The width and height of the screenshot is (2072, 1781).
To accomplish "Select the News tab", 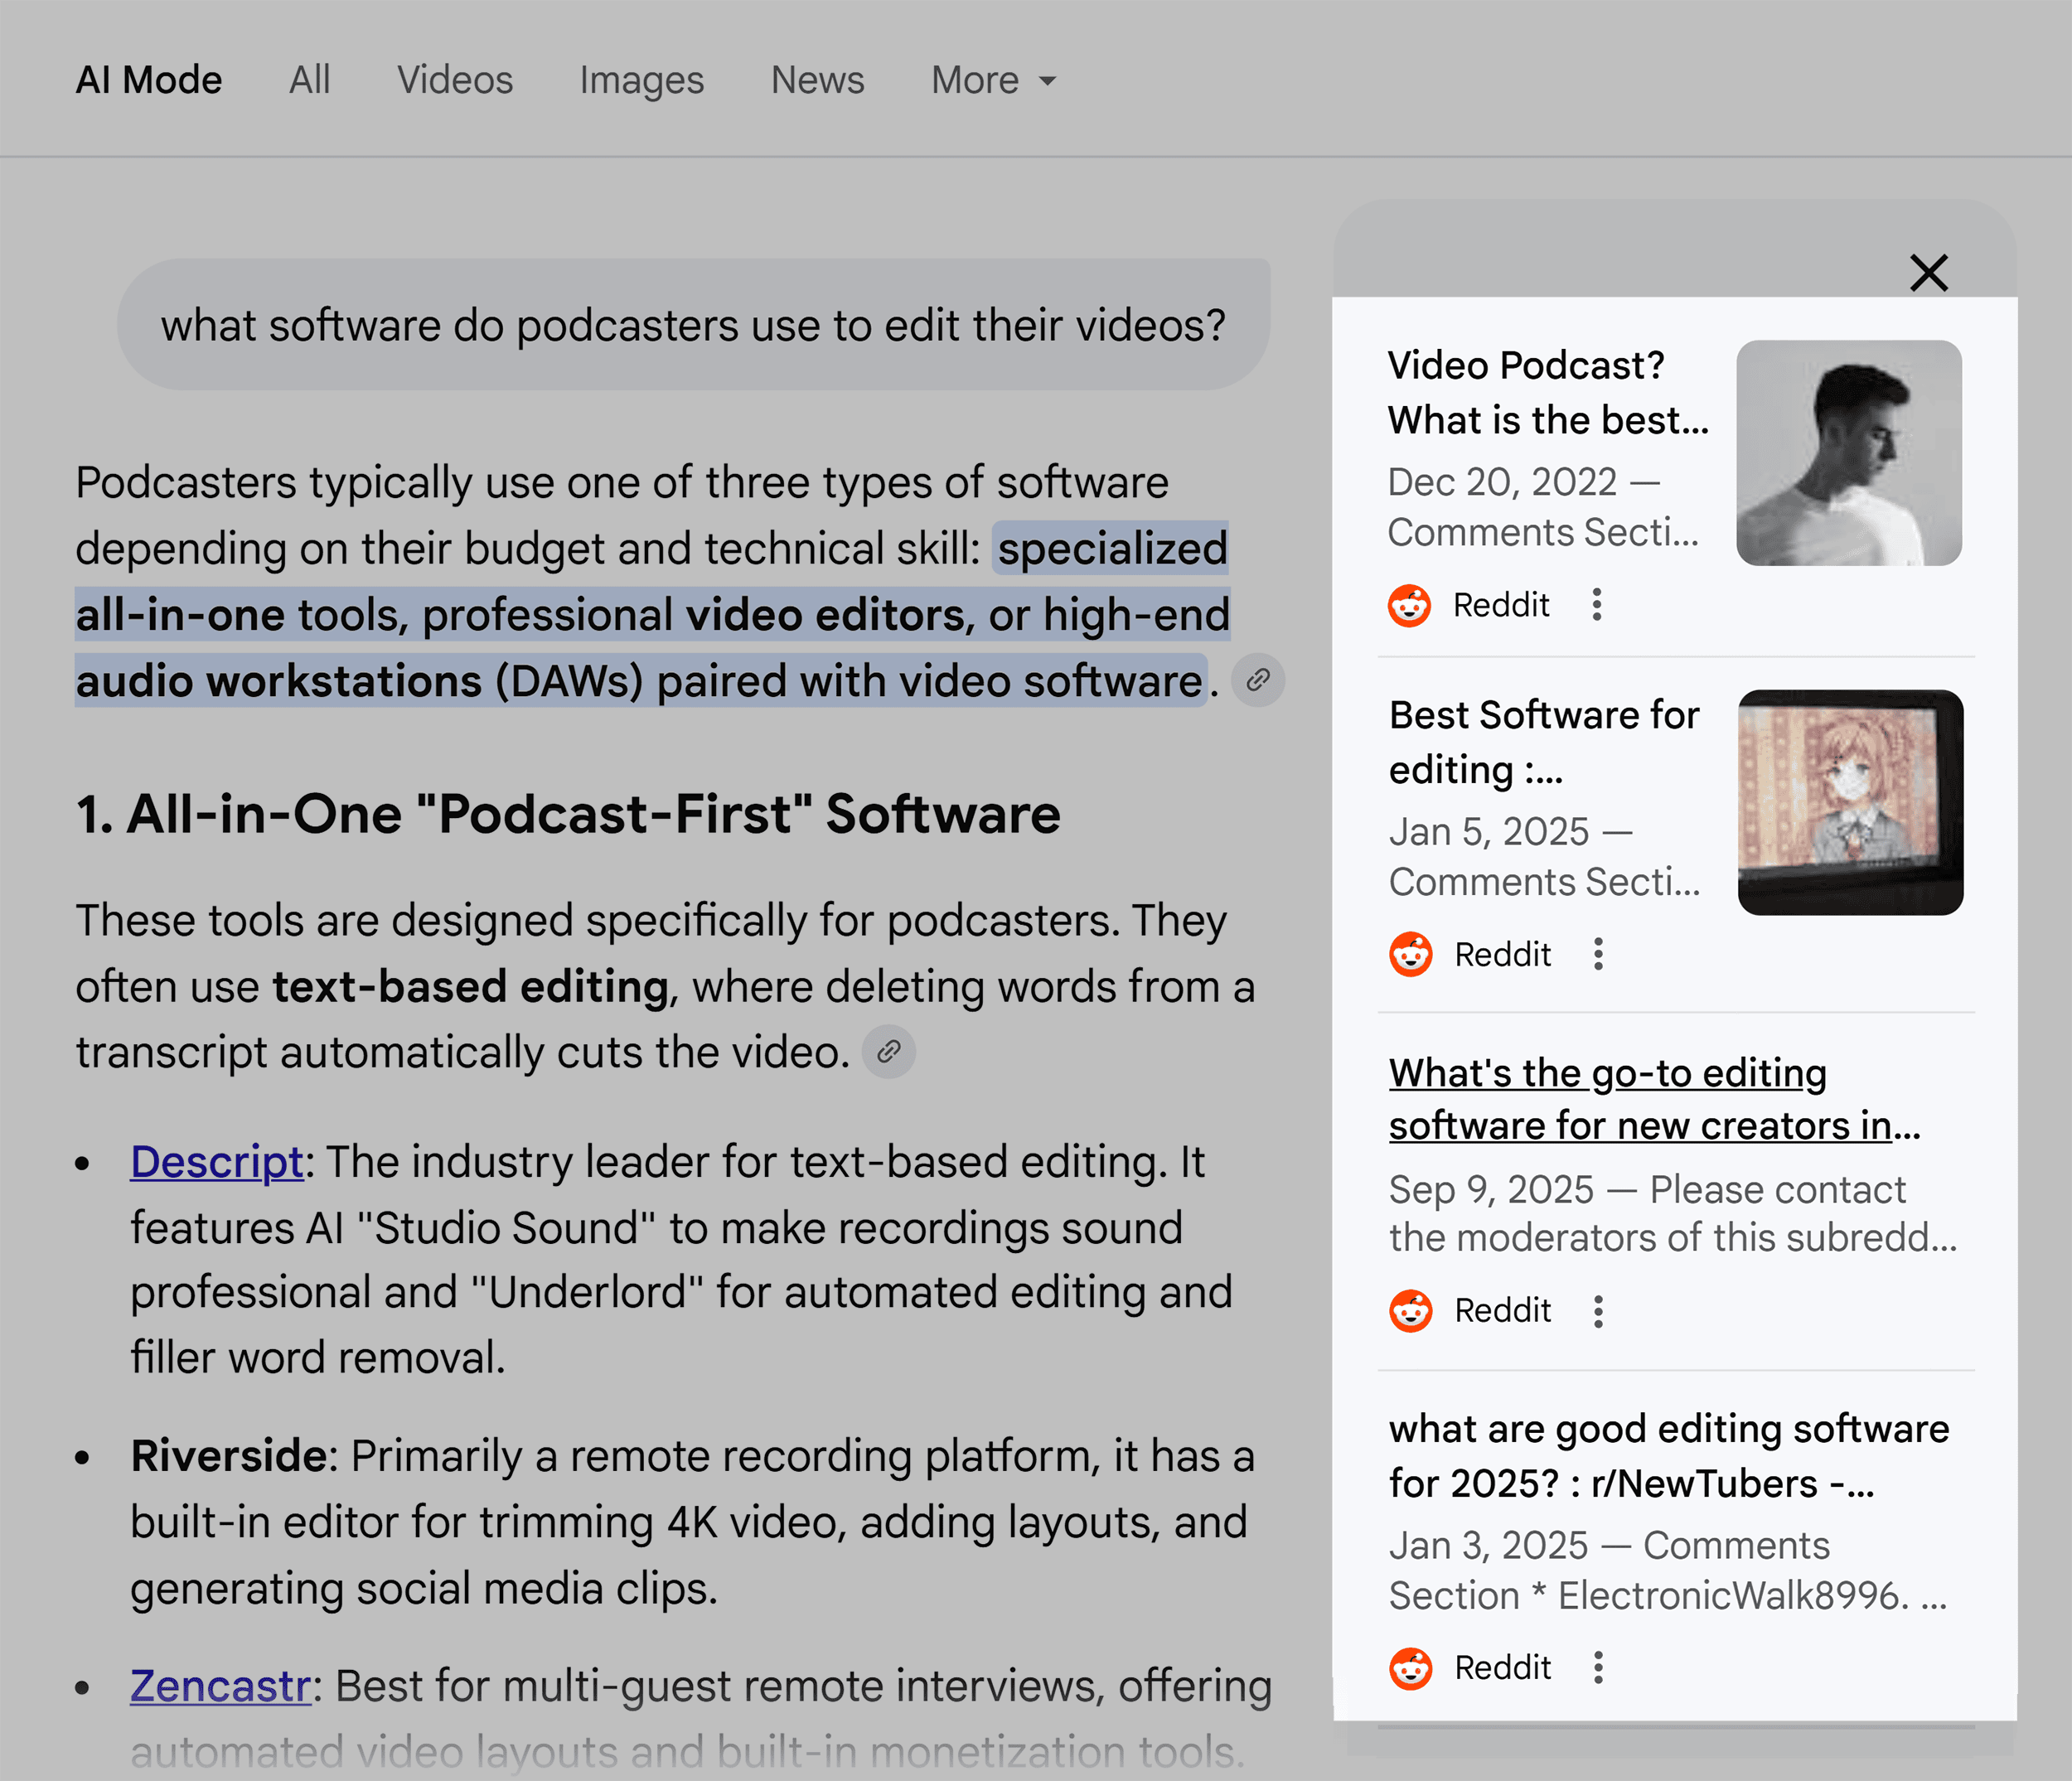I will pos(817,80).
